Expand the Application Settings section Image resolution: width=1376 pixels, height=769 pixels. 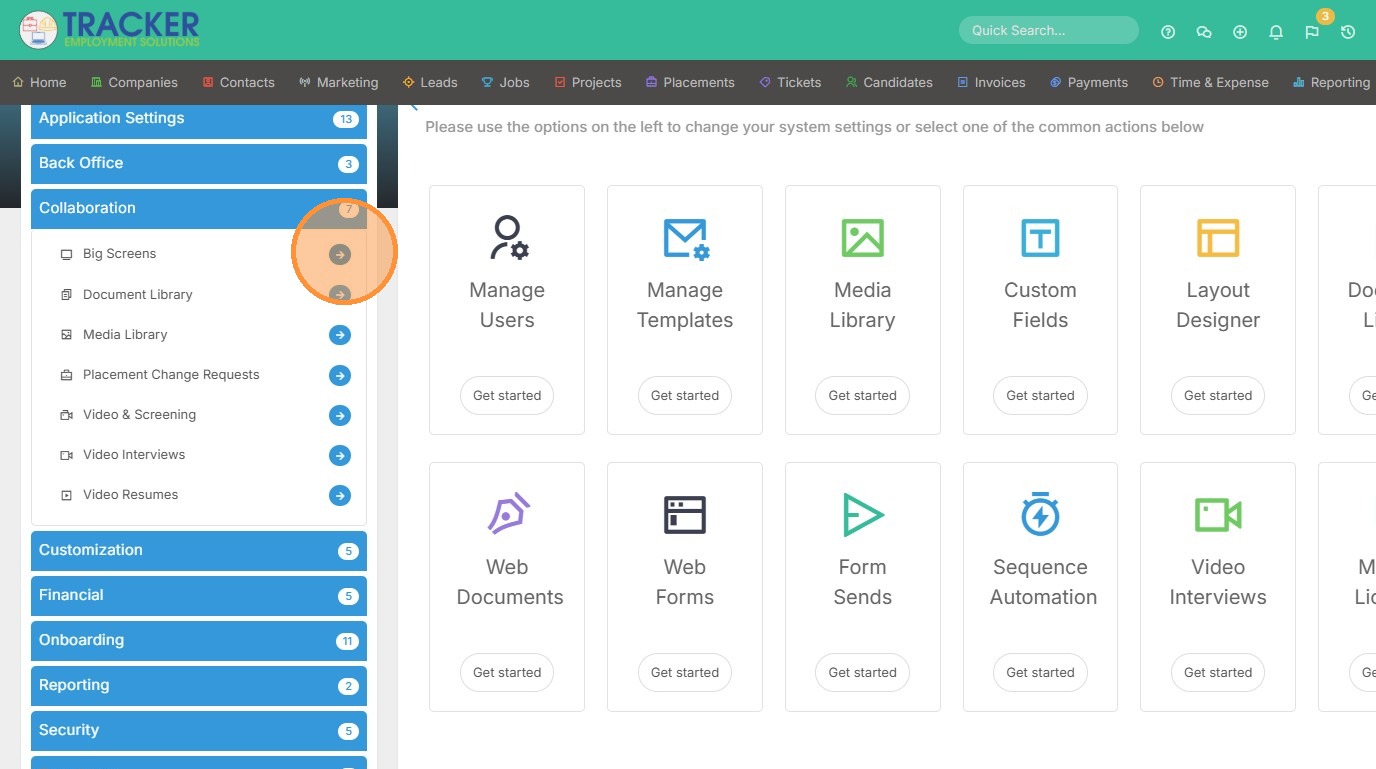pyautogui.click(x=199, y=119)
